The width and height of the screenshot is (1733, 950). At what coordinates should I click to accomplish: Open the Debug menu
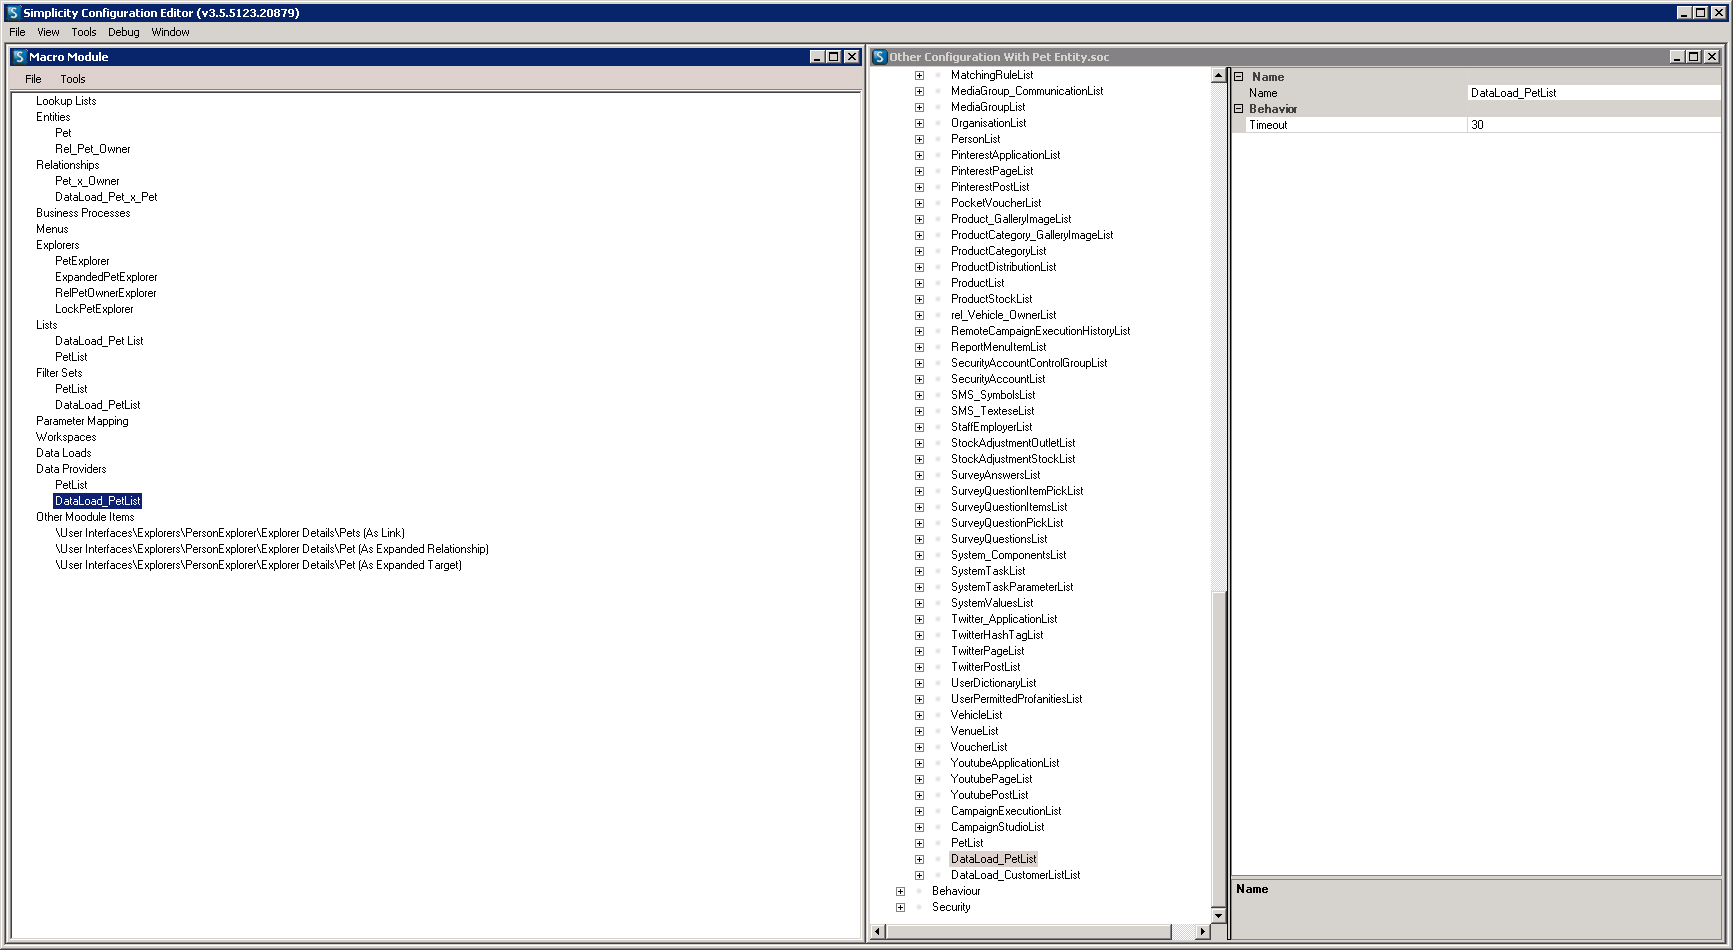tap(124, 32)
